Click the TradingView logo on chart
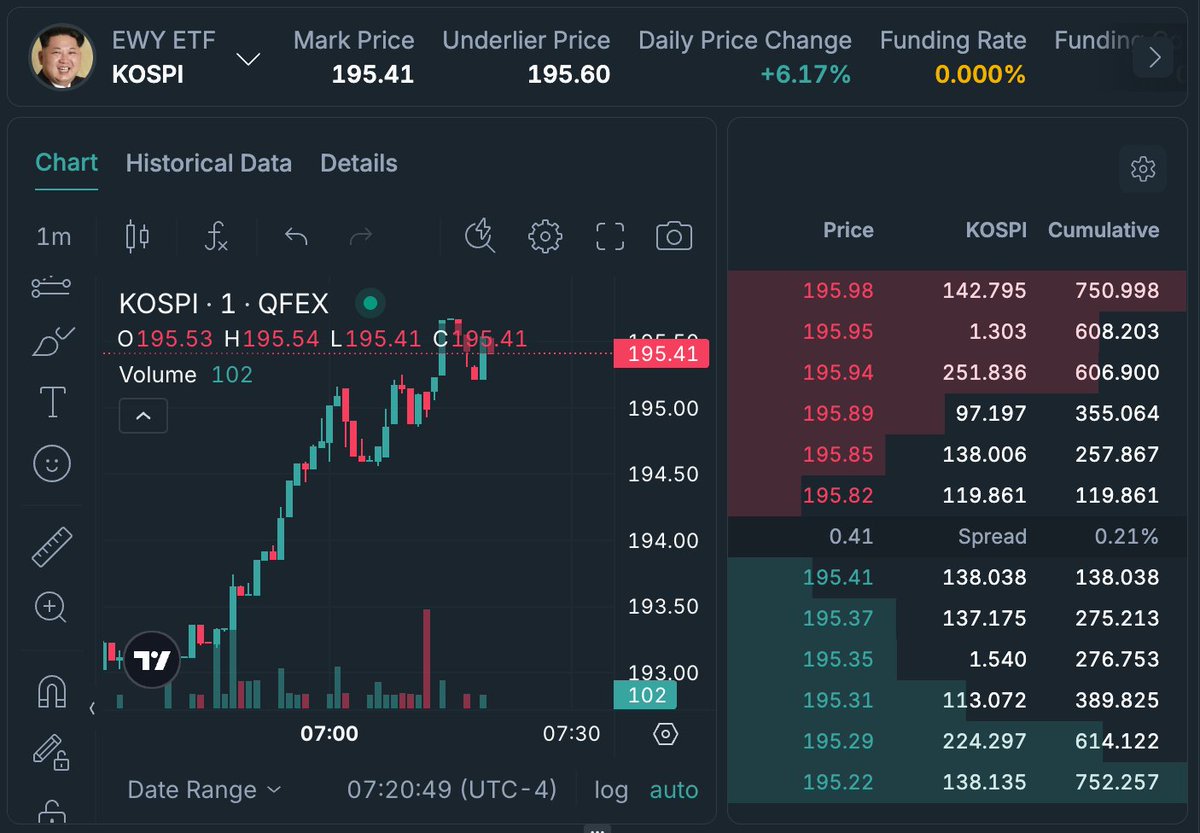Image resolution: width=1200 pixels, height=833 pixels. pos(153,660)
